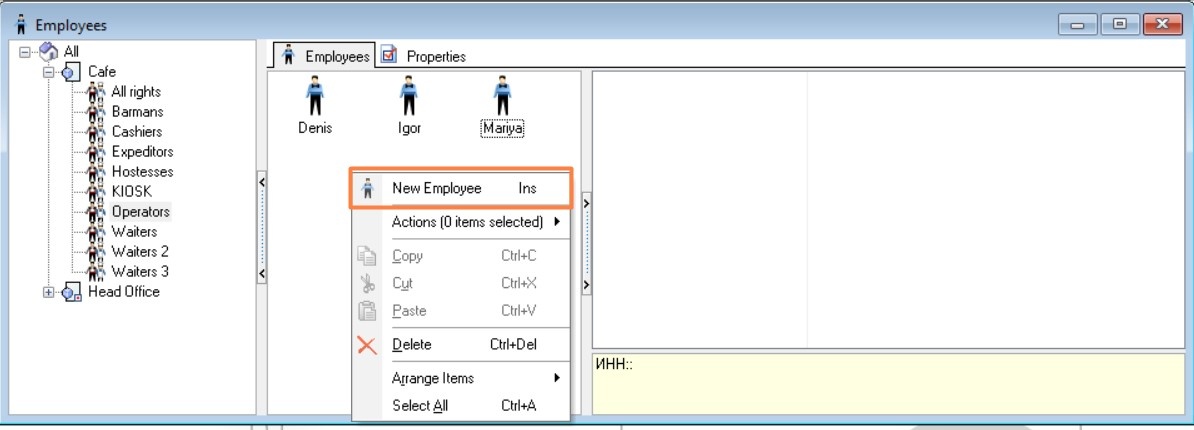Click the KIOSK group icon

pyautogui.click(x=97, y=192)
